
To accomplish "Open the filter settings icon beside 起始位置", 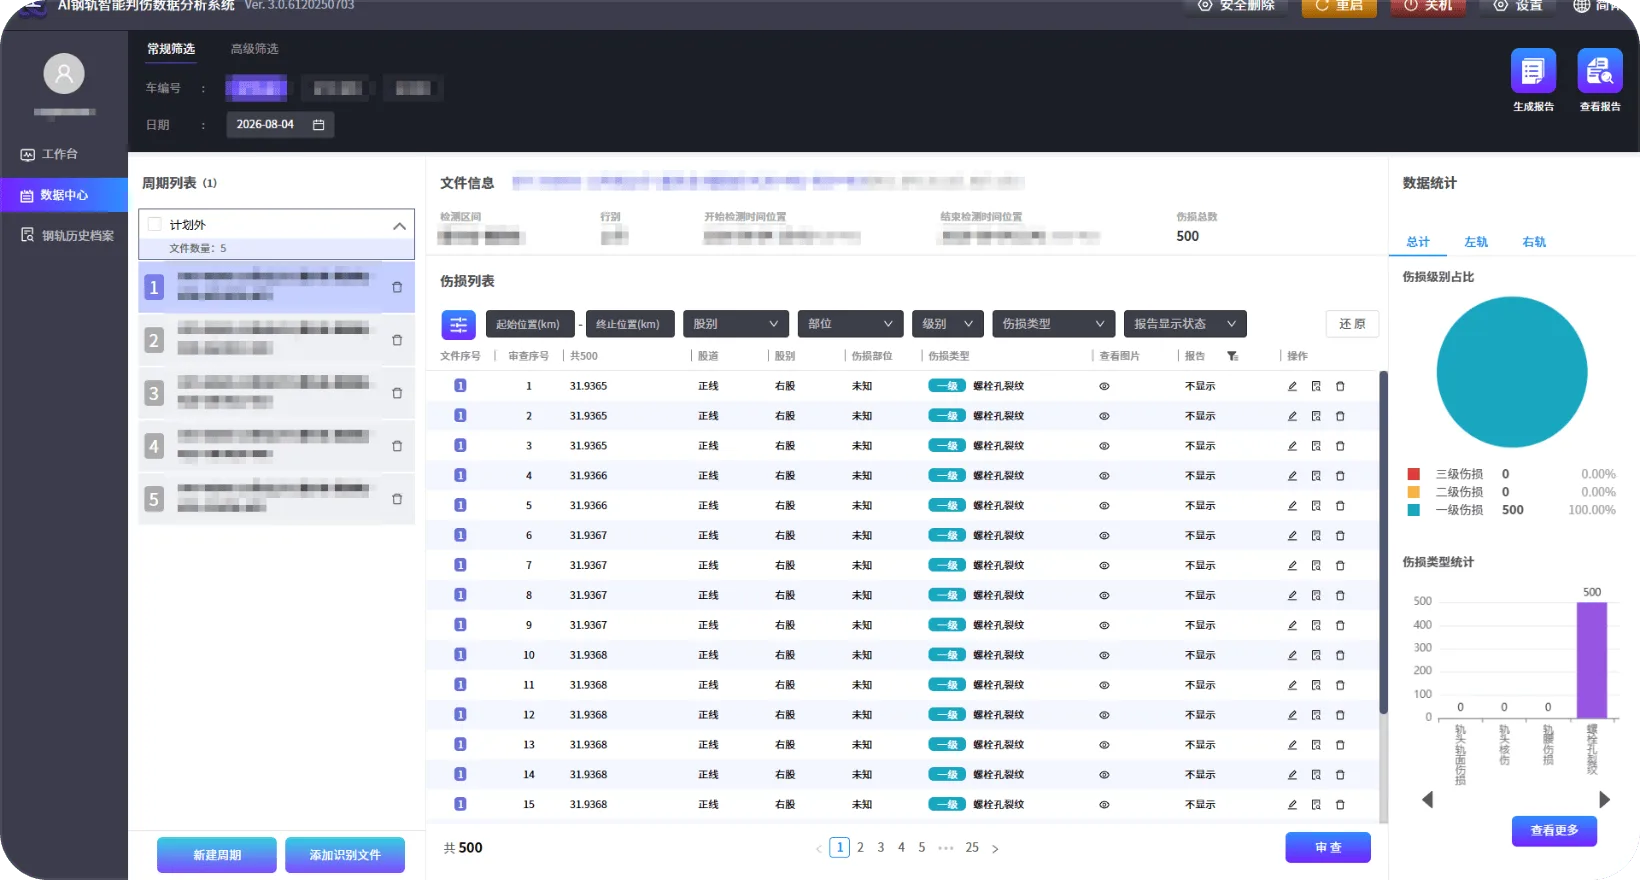I will (458, 324).
